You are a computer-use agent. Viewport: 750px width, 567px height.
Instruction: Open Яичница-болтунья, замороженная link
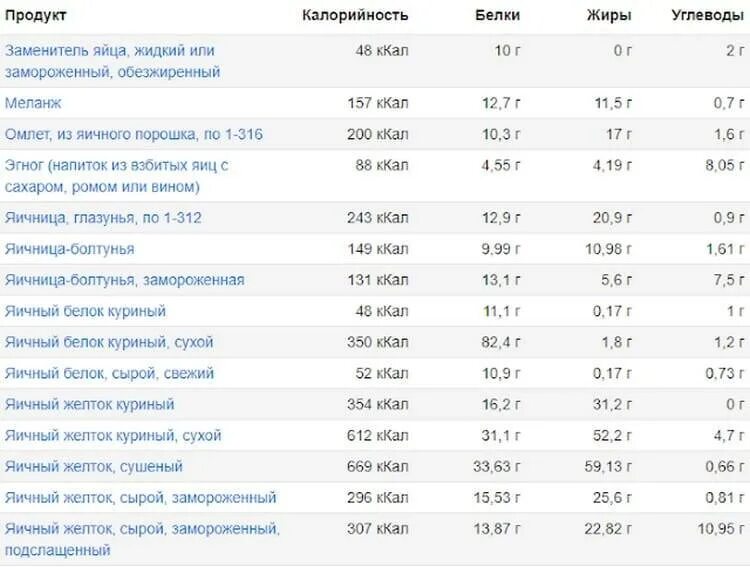pyautogui.click(x=125, y=280)
